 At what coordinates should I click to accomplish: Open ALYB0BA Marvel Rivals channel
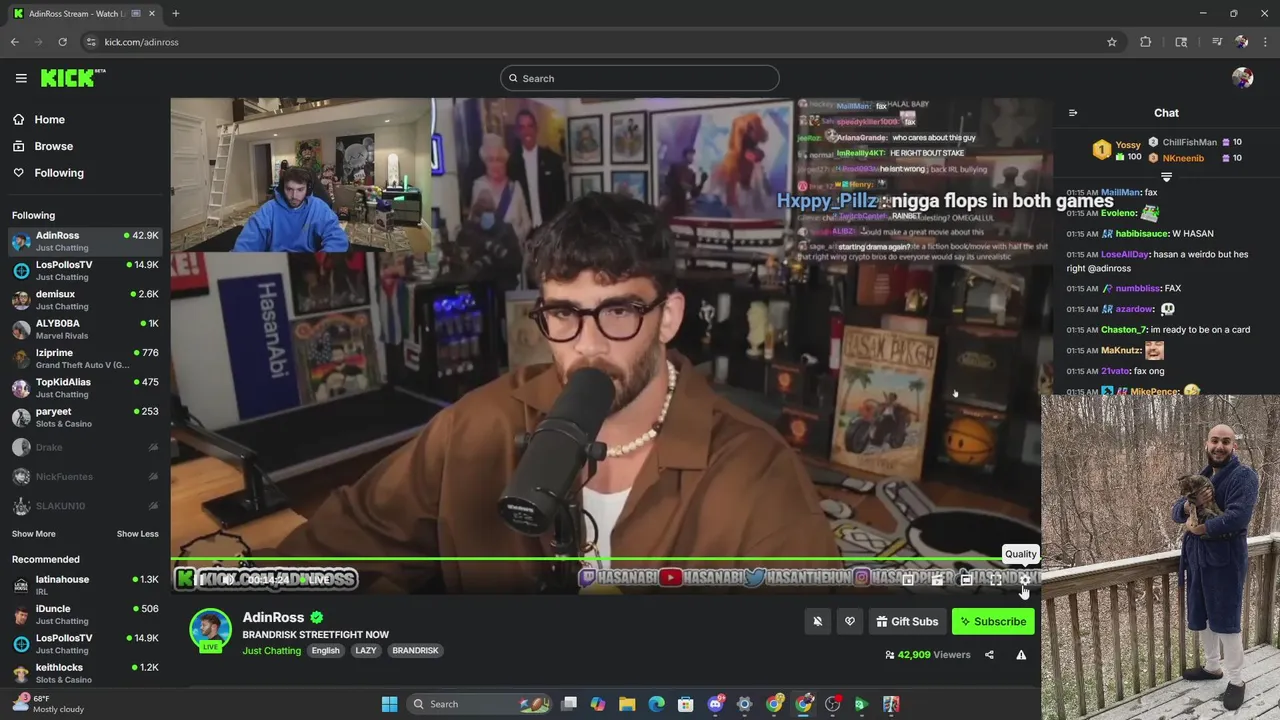point(85,329)
